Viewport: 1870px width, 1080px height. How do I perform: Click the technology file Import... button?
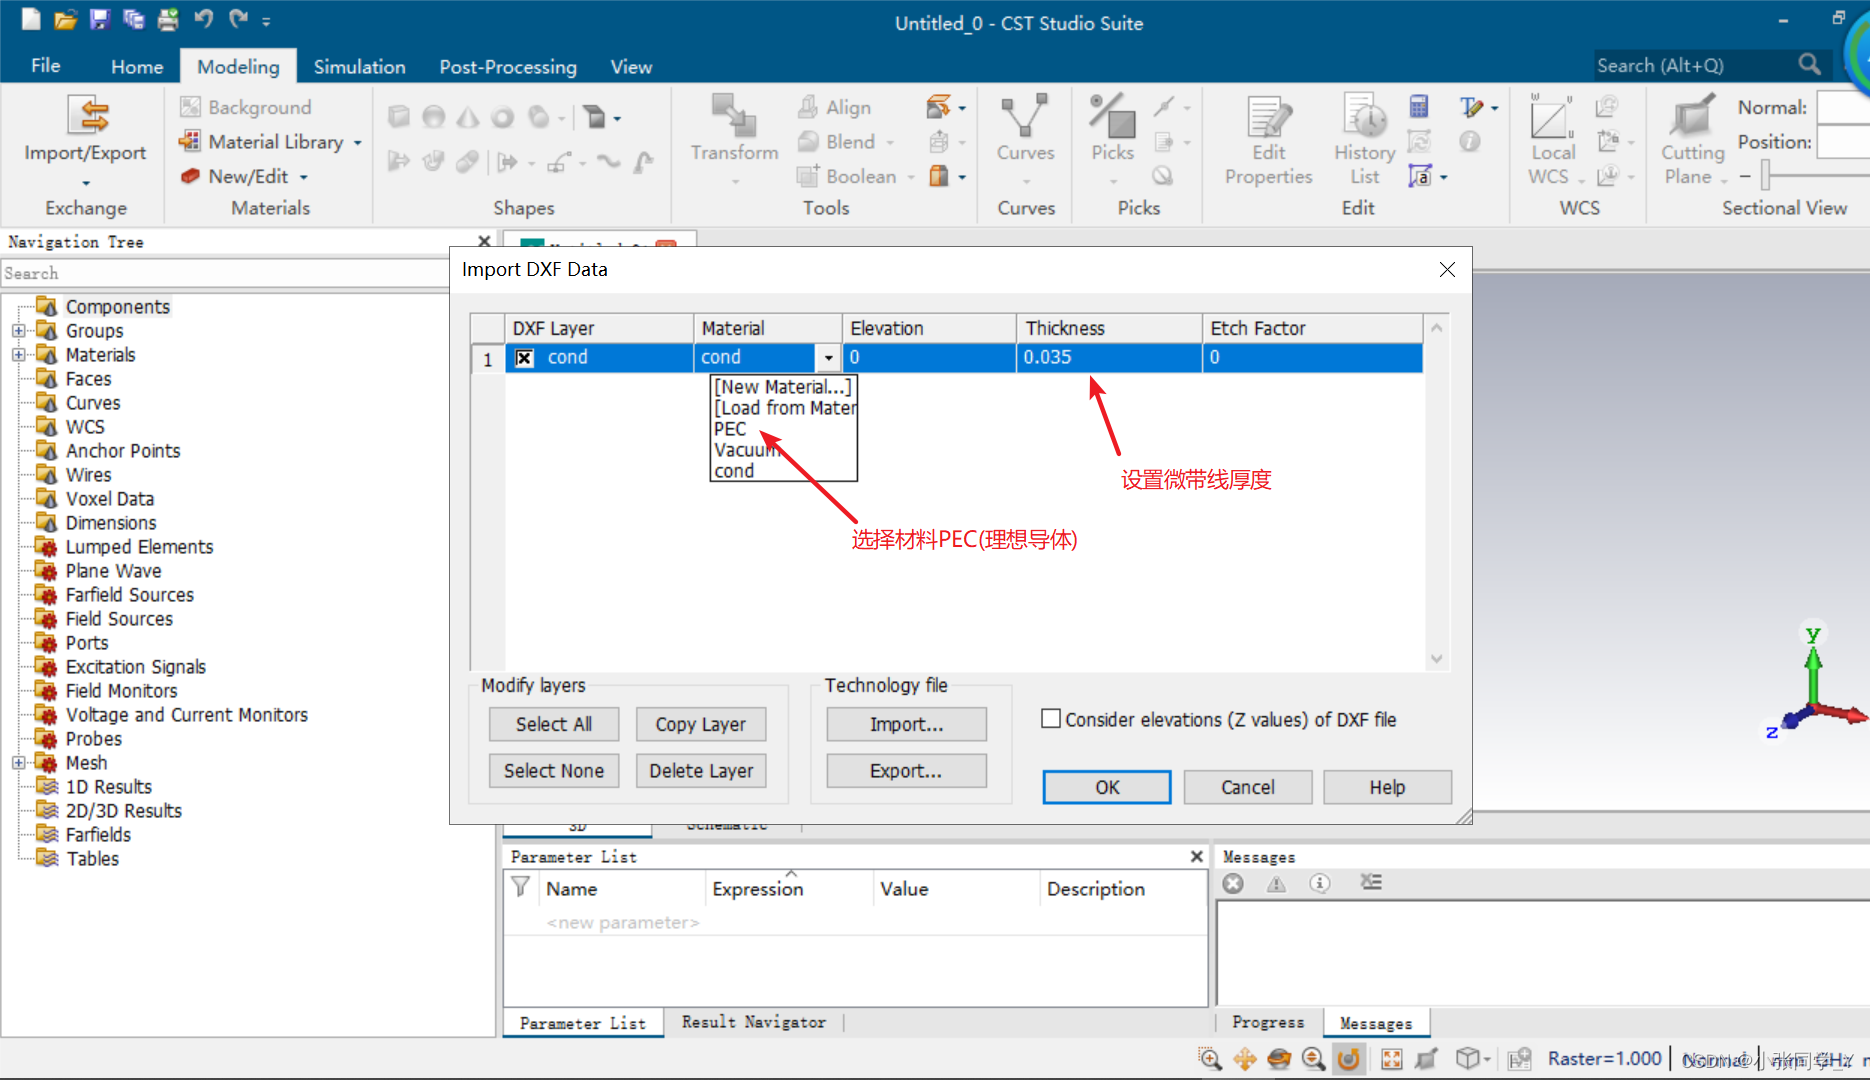906,724
